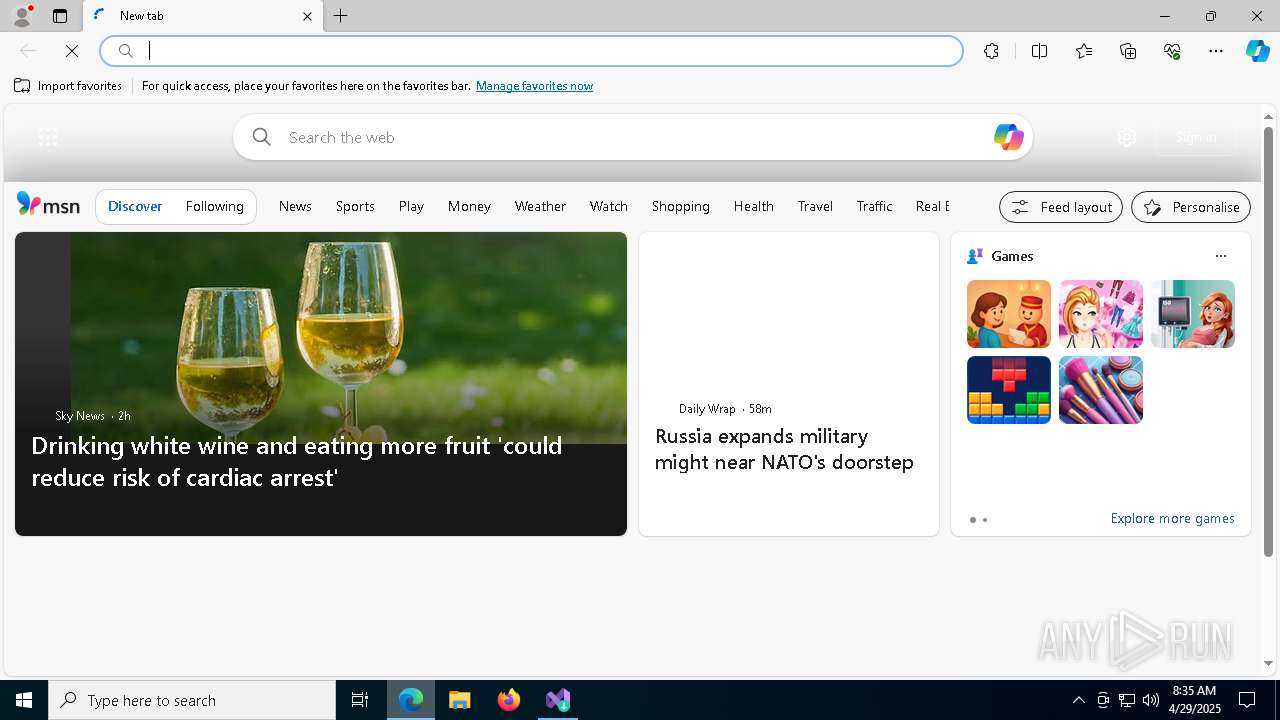The height and width of the screenshot is (720, 1280).
Task: Open the Play category
Action: 411,206
